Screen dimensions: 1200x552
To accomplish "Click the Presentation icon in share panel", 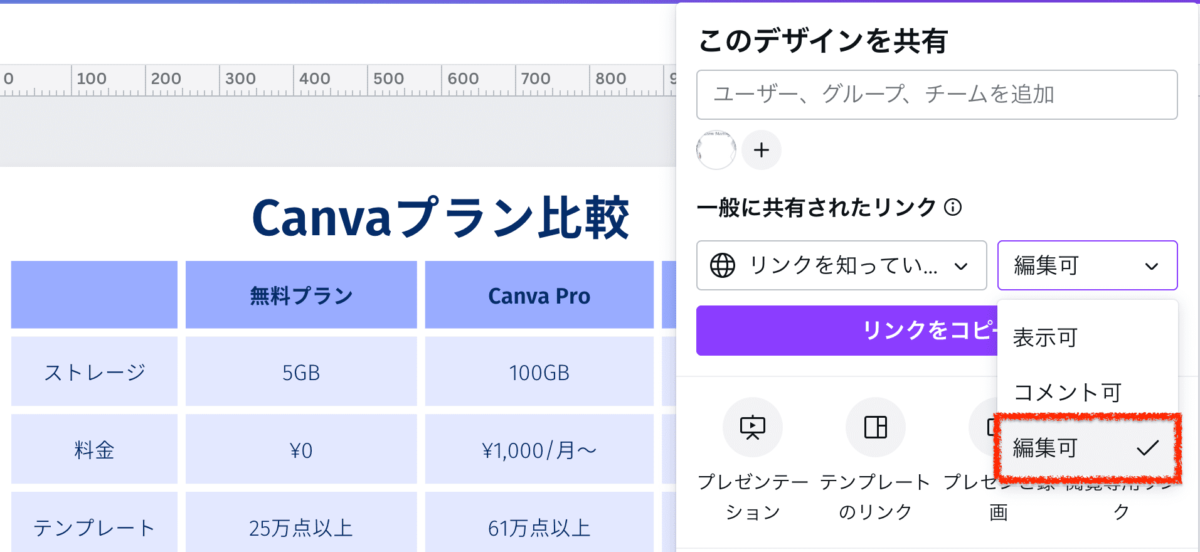I will [x=752, y=427].
